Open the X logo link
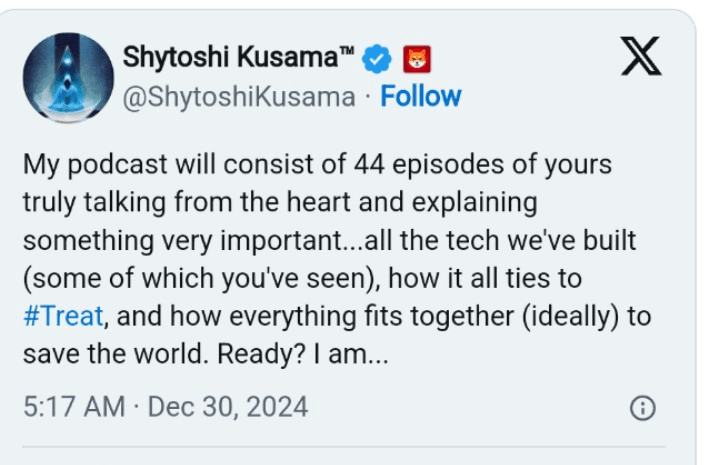Image resolution: width=706 pixels, height=465 pixels. coord(641,56)
